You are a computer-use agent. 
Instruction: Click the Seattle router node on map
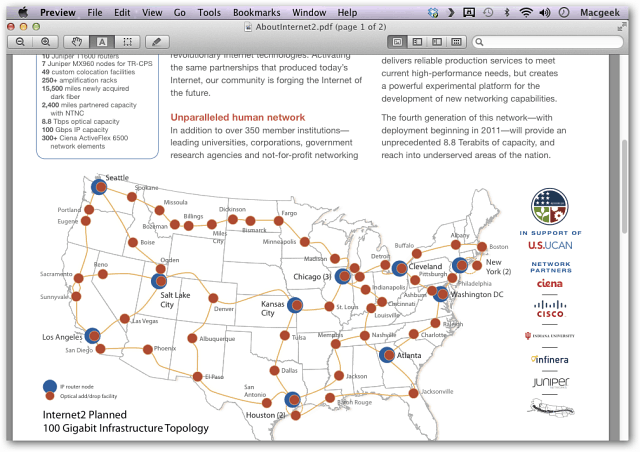point(99,187)
